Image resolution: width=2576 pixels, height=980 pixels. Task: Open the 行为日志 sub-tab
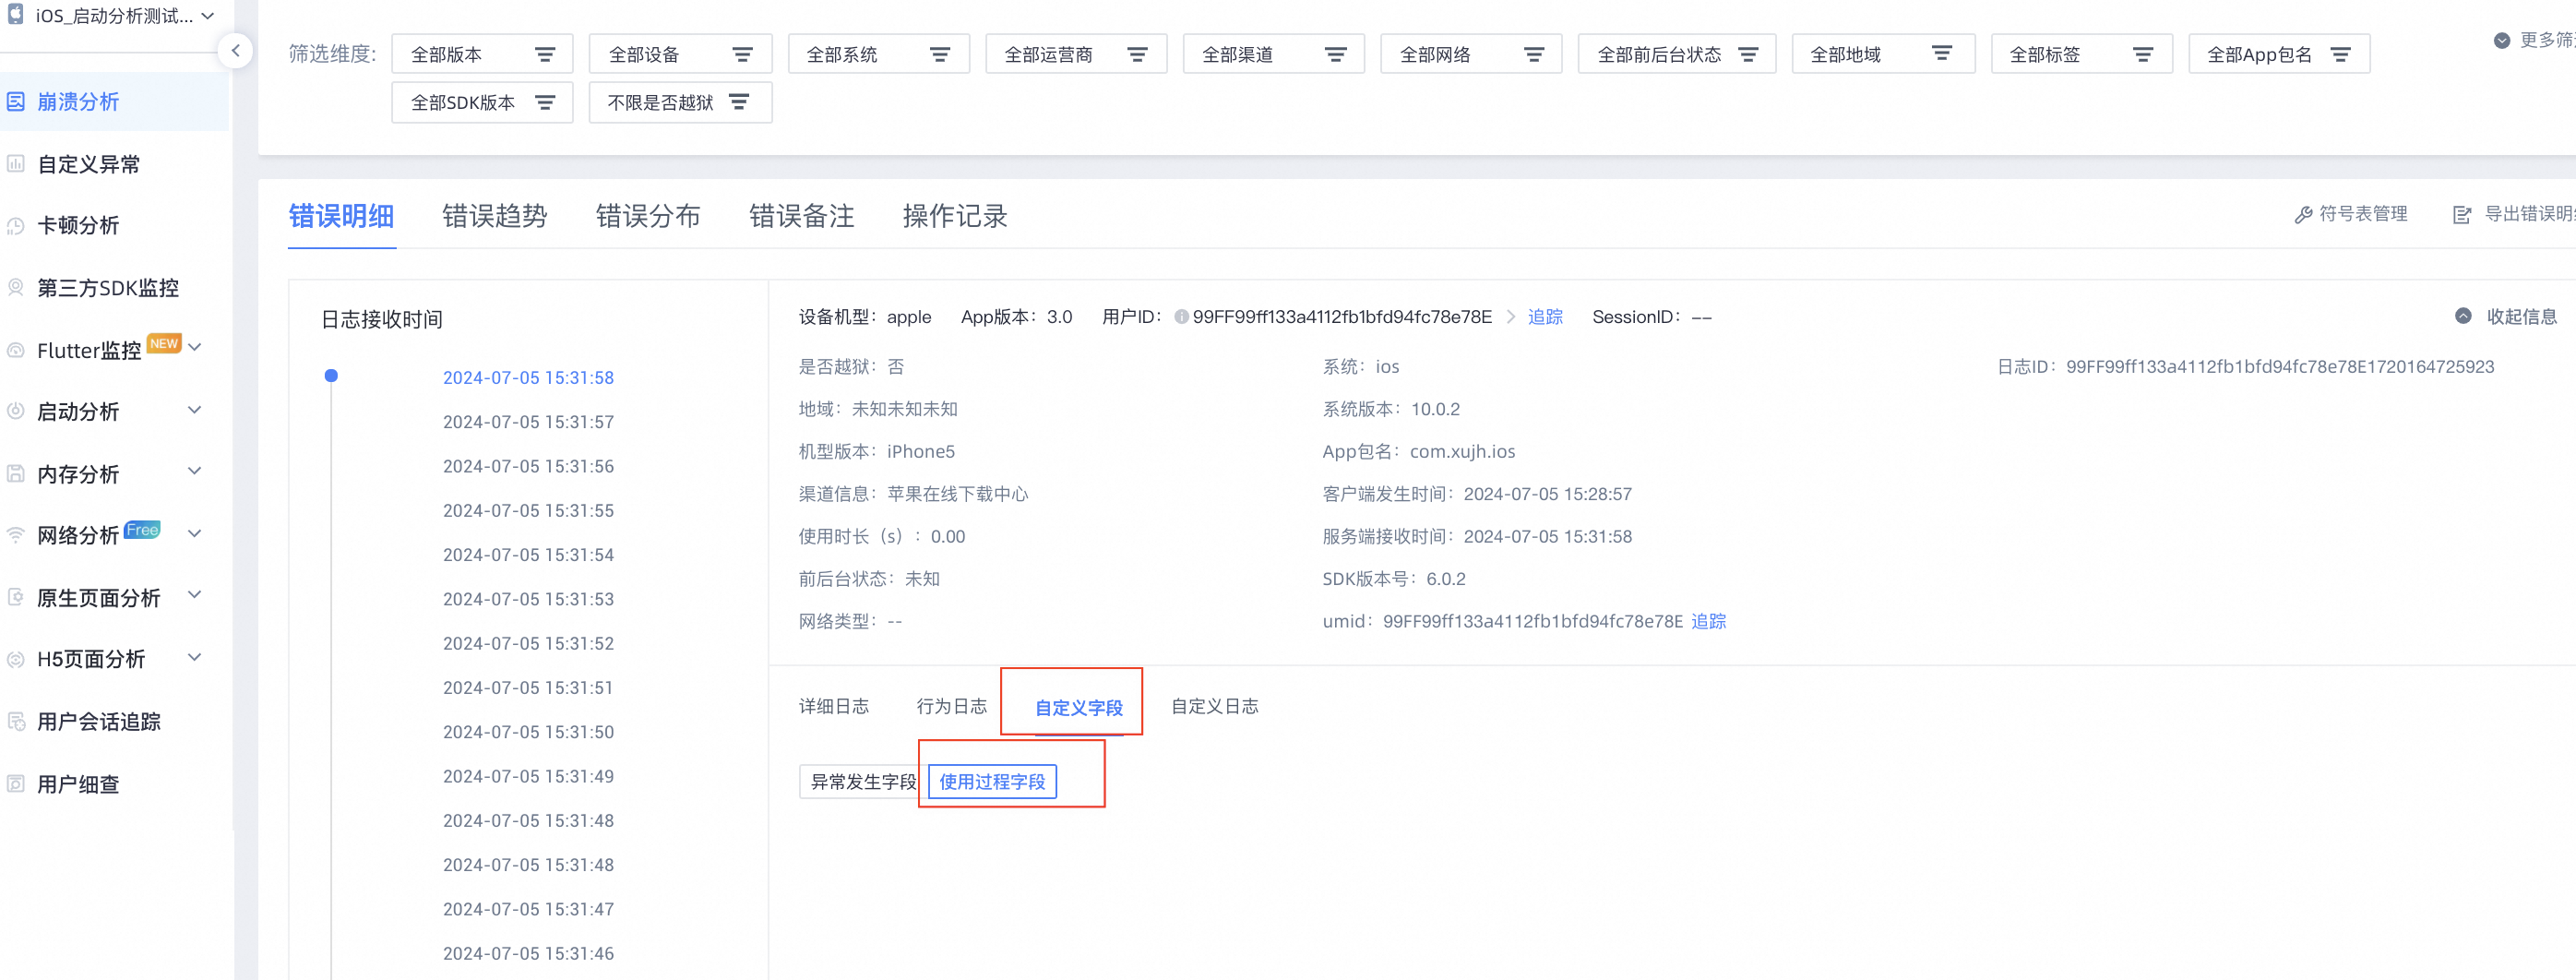[952, 706]
